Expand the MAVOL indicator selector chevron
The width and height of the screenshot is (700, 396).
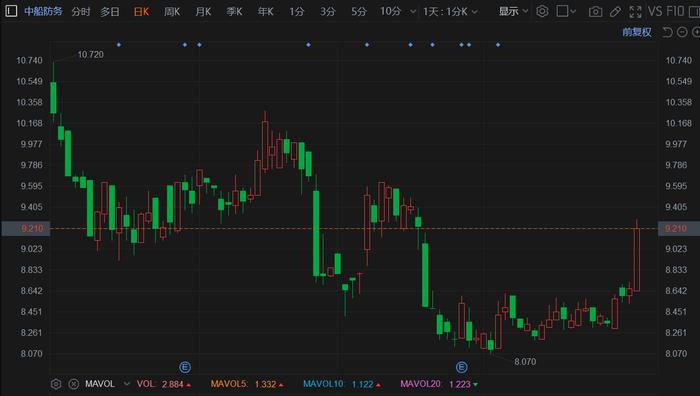click(x=127, y=384)
